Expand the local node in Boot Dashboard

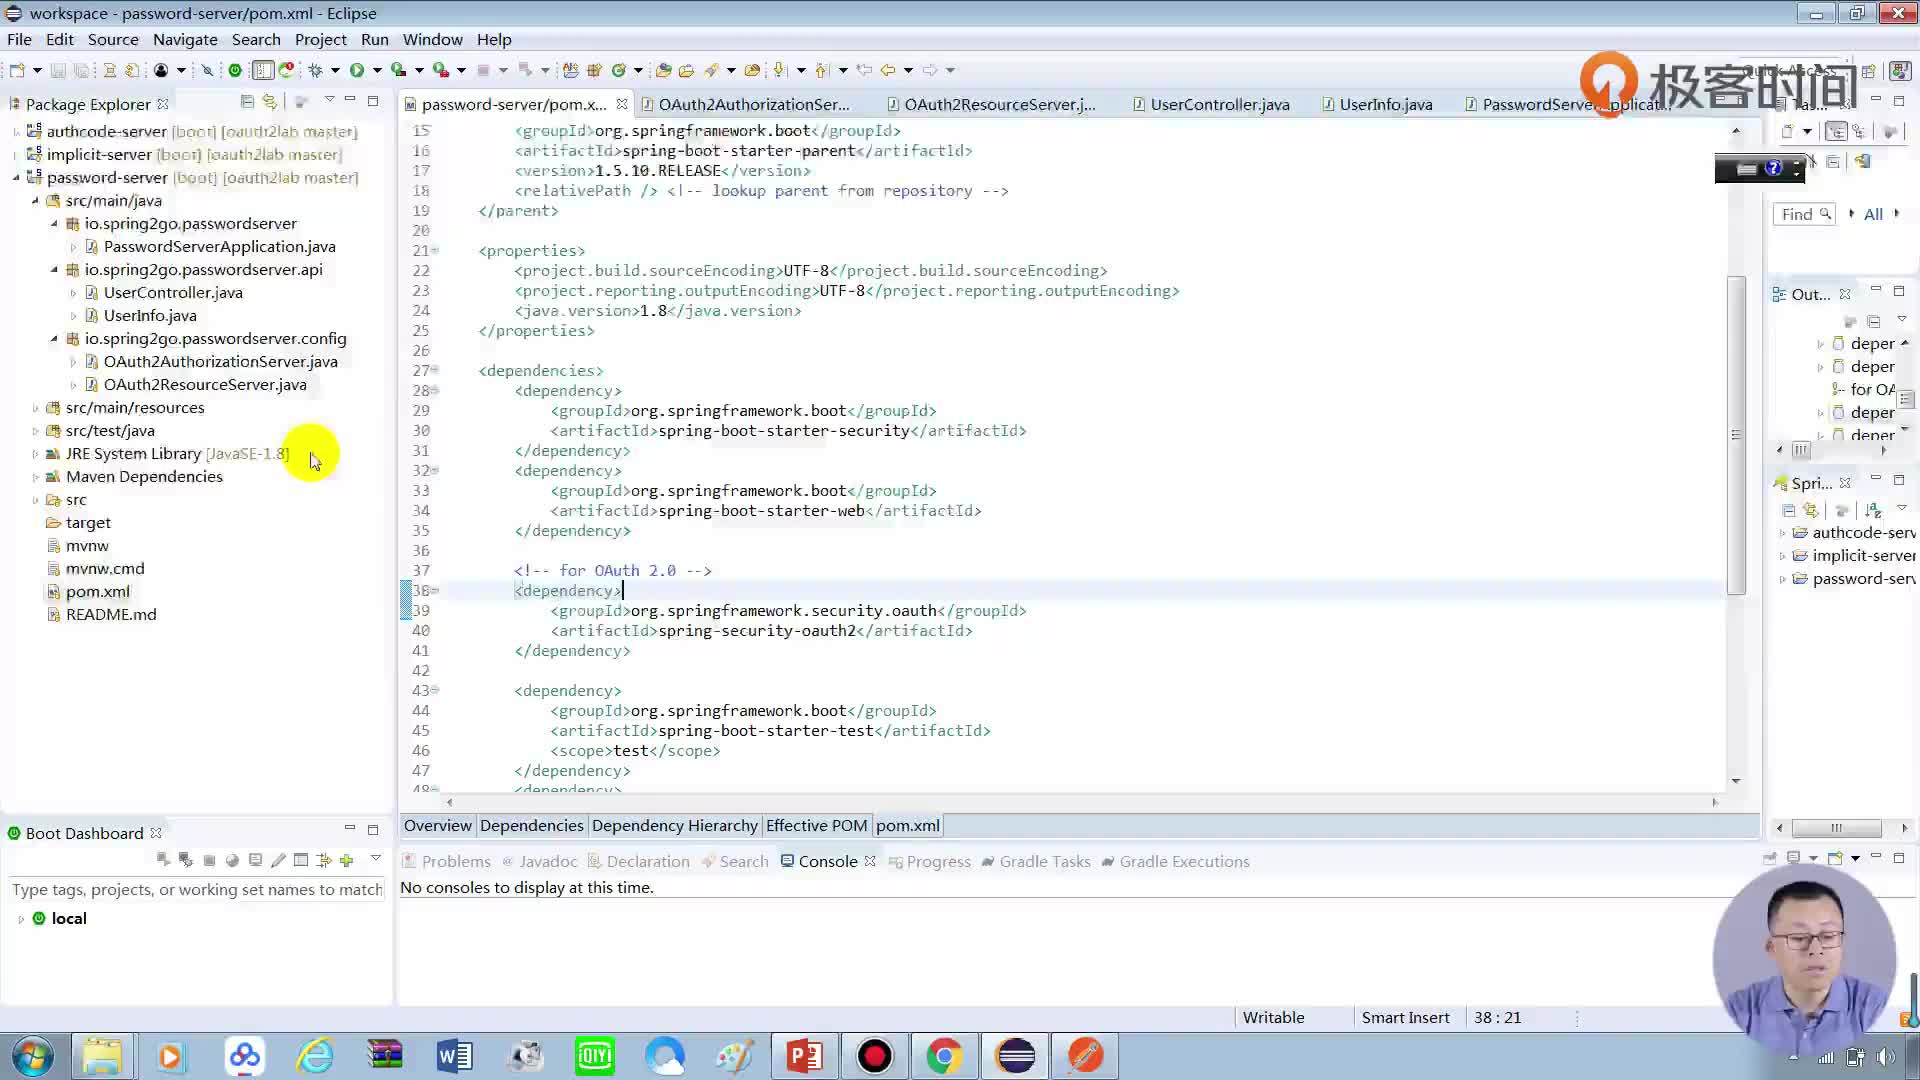click(x=22, y=918)
